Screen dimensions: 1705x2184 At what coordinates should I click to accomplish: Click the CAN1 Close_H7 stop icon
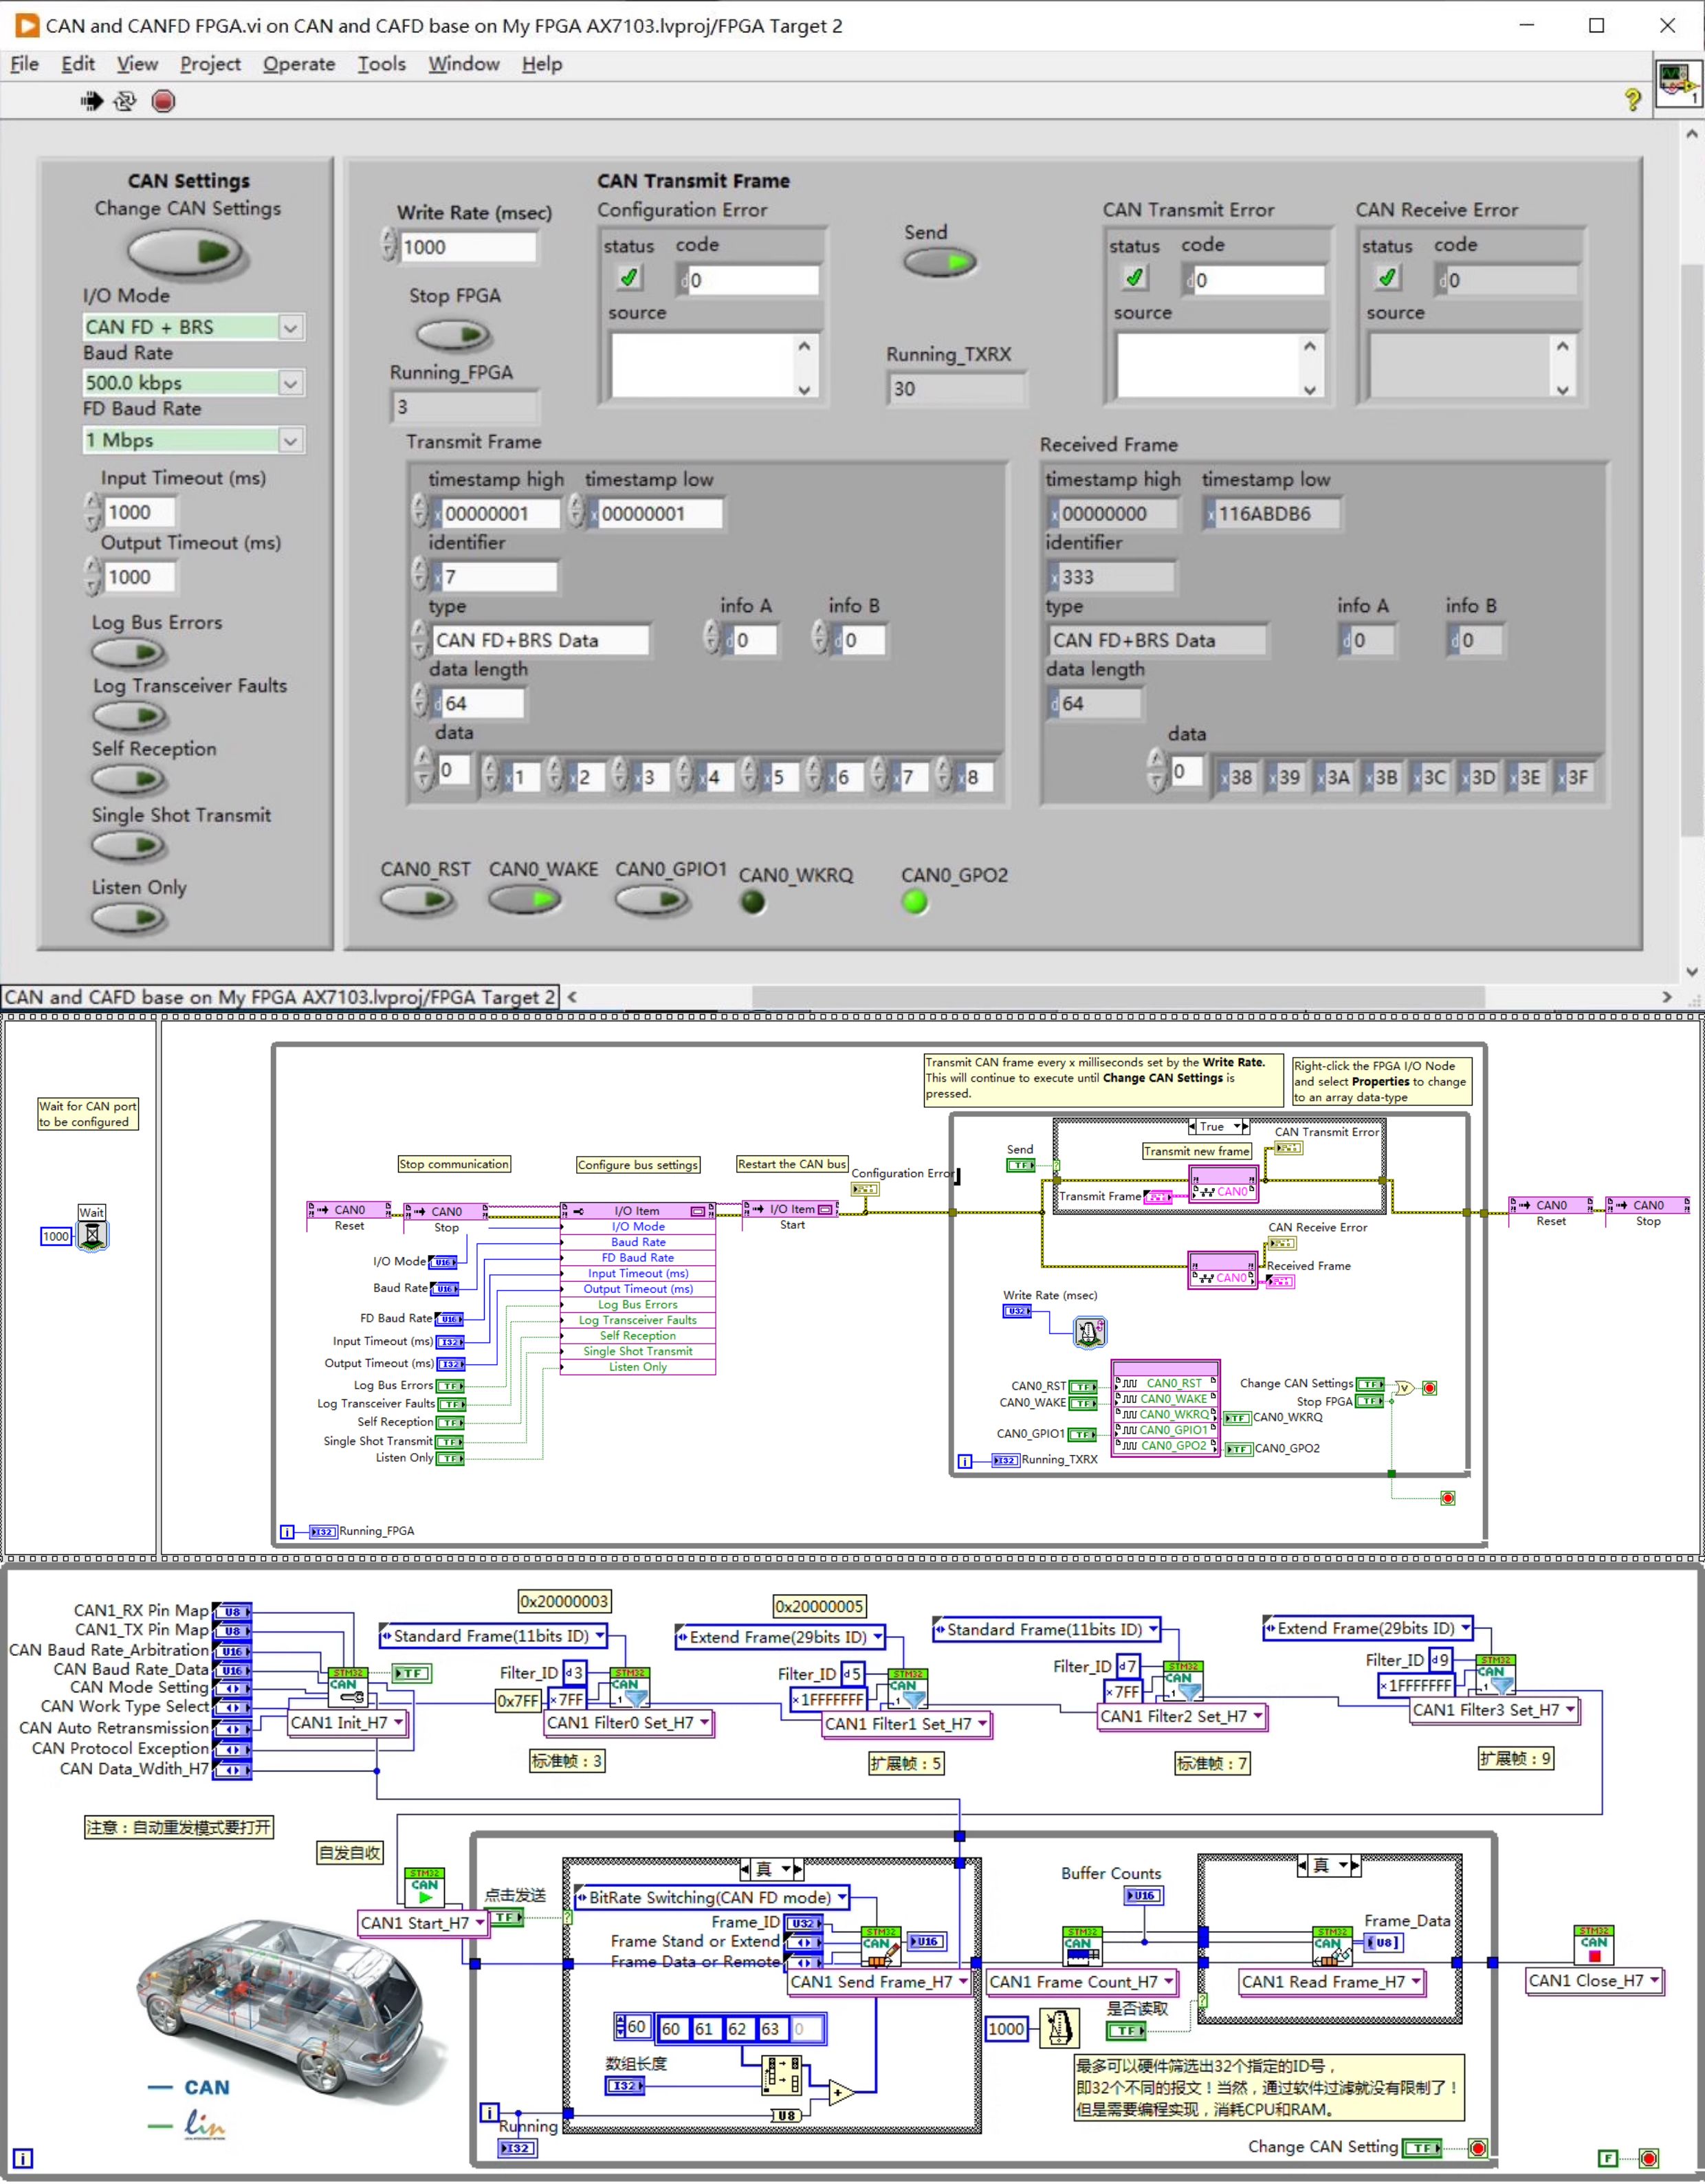[1593, 1945]
